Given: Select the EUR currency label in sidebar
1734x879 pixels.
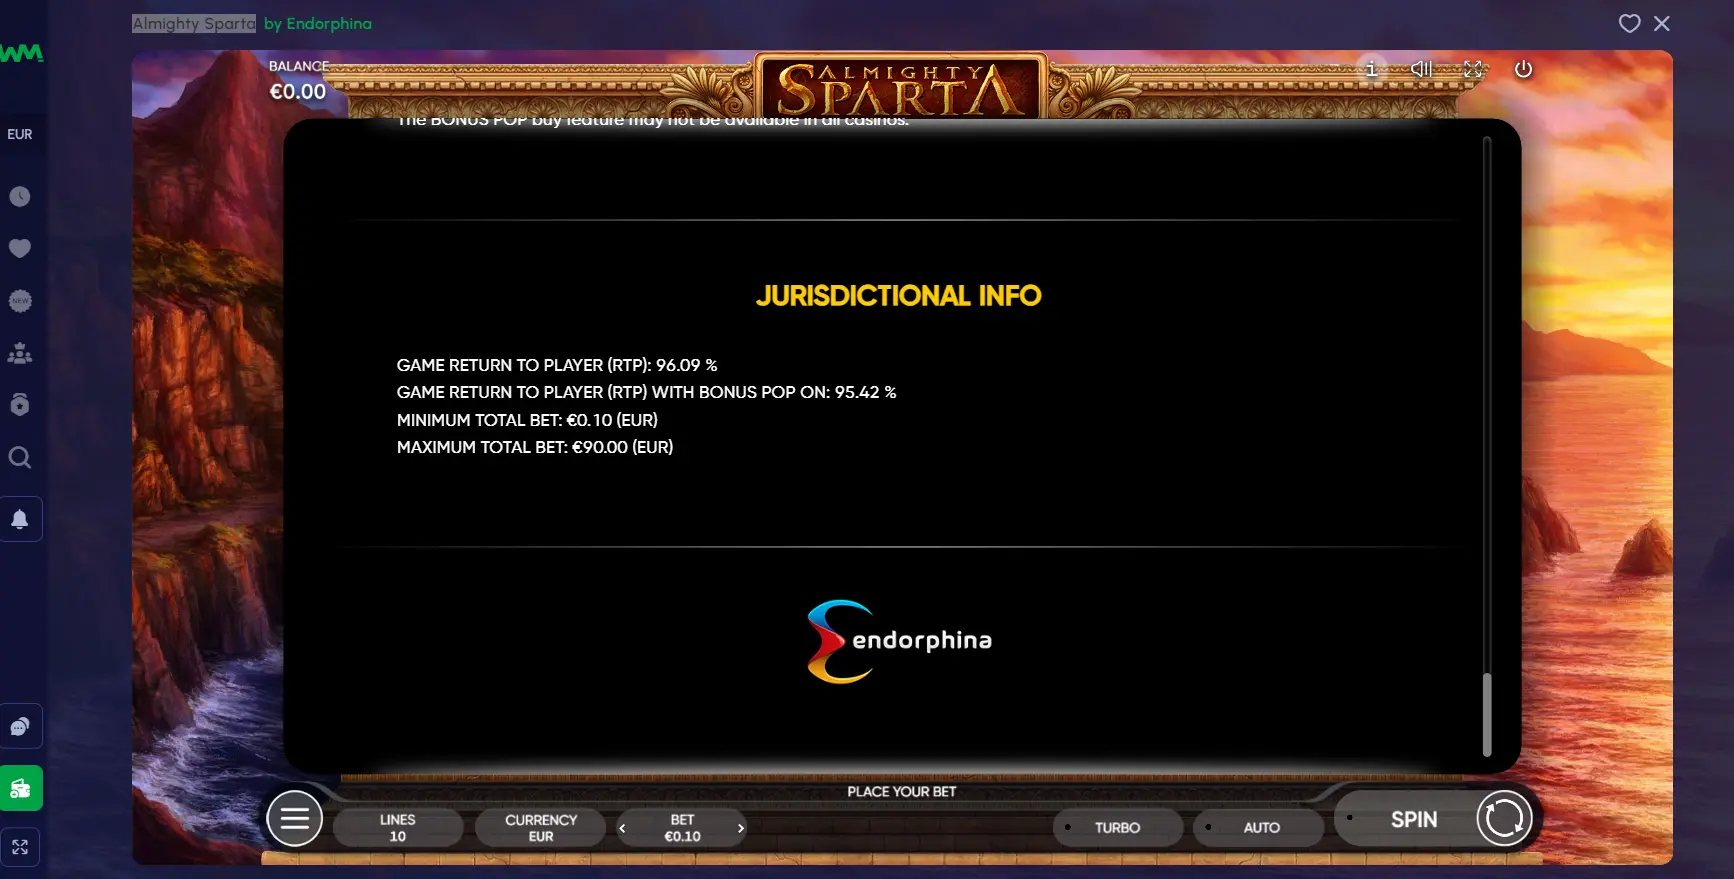Looking at the screenshot, I should (20, 134).
